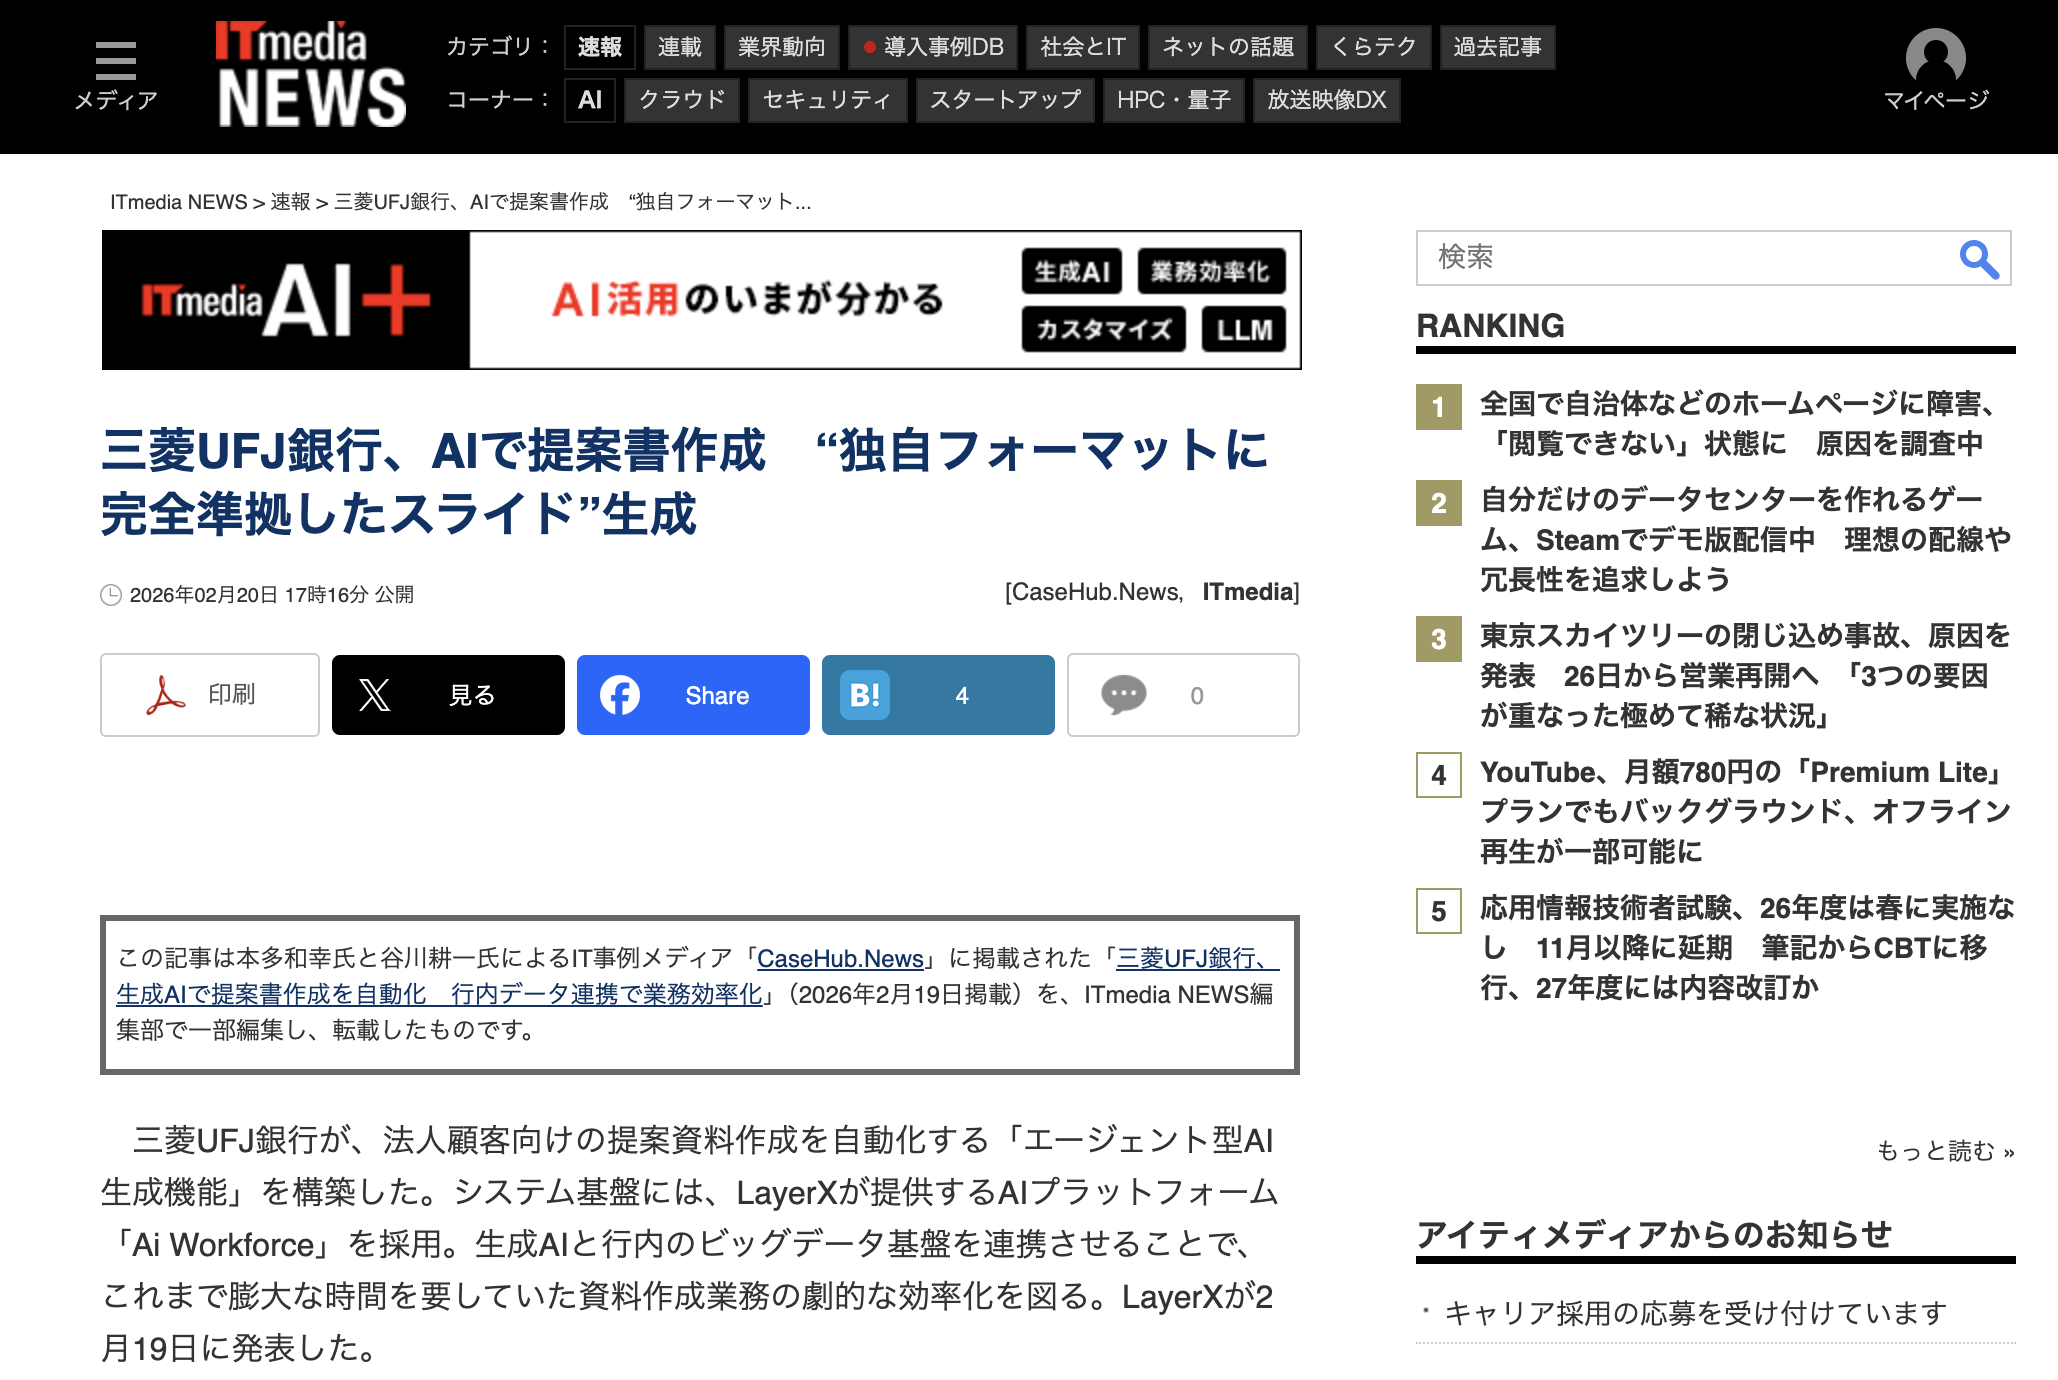2058x1380 pixels.
Task: Open キャリア採用の応募 notice link
Action: click(x=1695, y=1313)
